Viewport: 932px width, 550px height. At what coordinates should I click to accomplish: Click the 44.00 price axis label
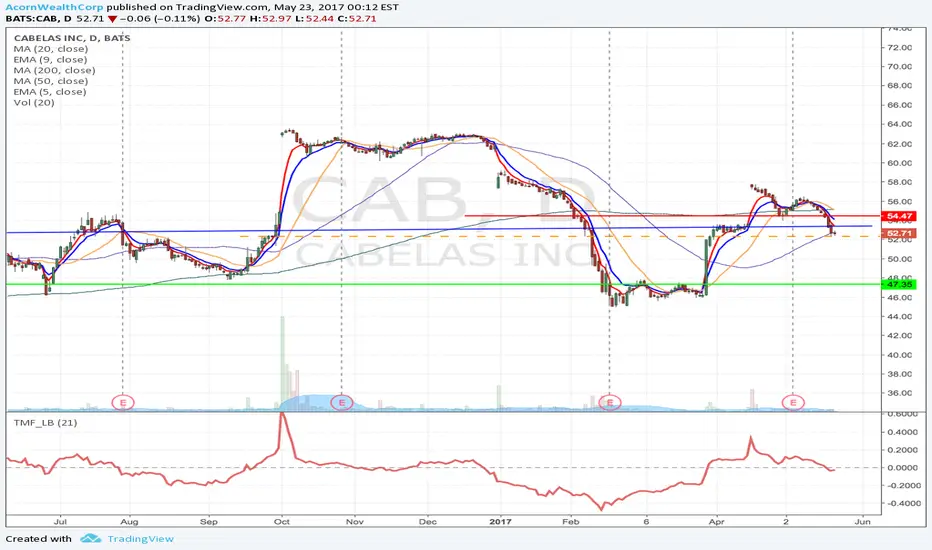[x=899, y=316]
